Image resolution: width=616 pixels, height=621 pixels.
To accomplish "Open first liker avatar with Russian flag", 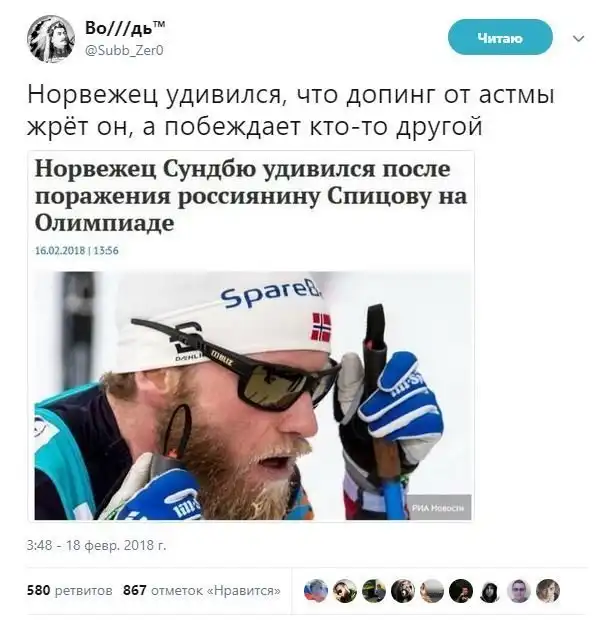I will (x=315, y=591).
